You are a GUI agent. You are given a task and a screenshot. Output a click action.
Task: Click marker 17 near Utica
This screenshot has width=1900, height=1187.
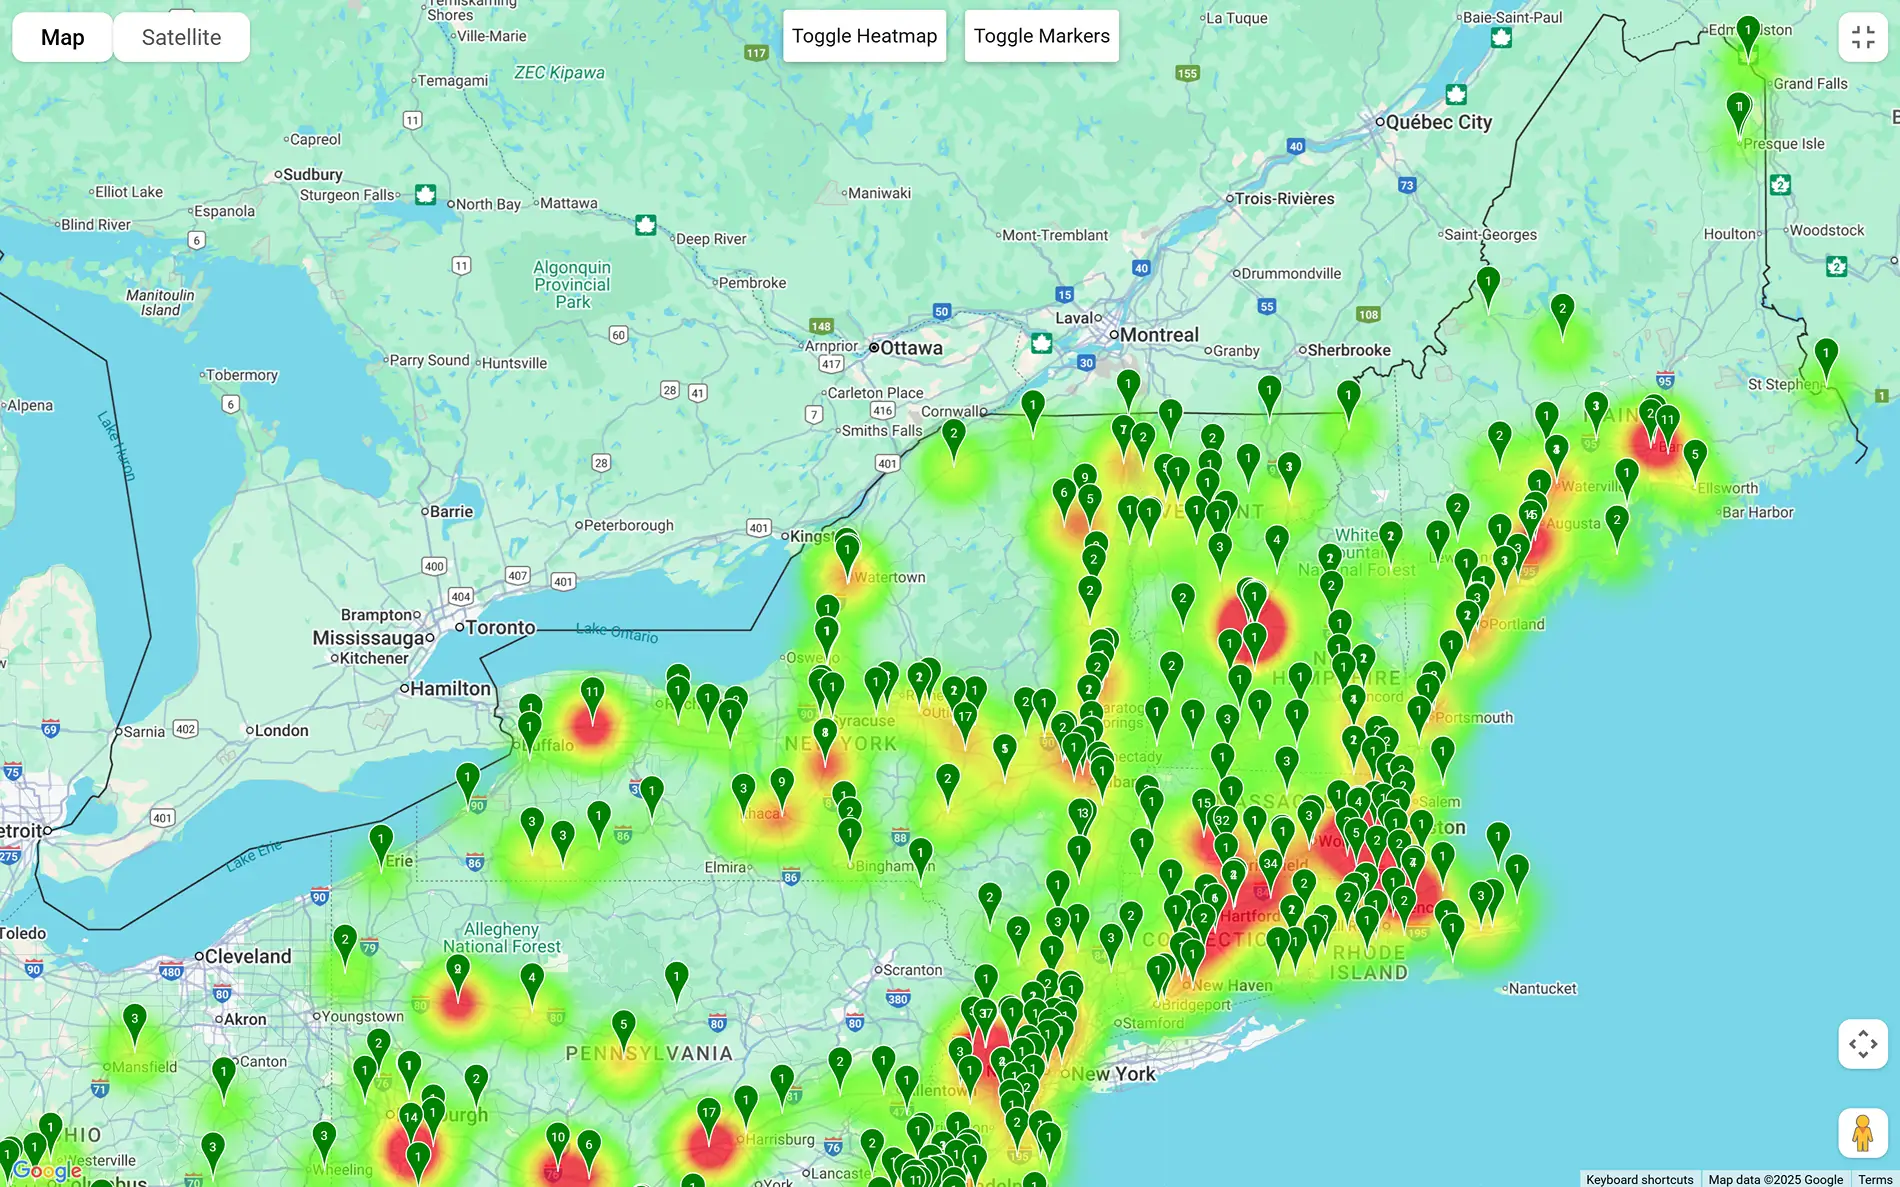pos(965,723)
